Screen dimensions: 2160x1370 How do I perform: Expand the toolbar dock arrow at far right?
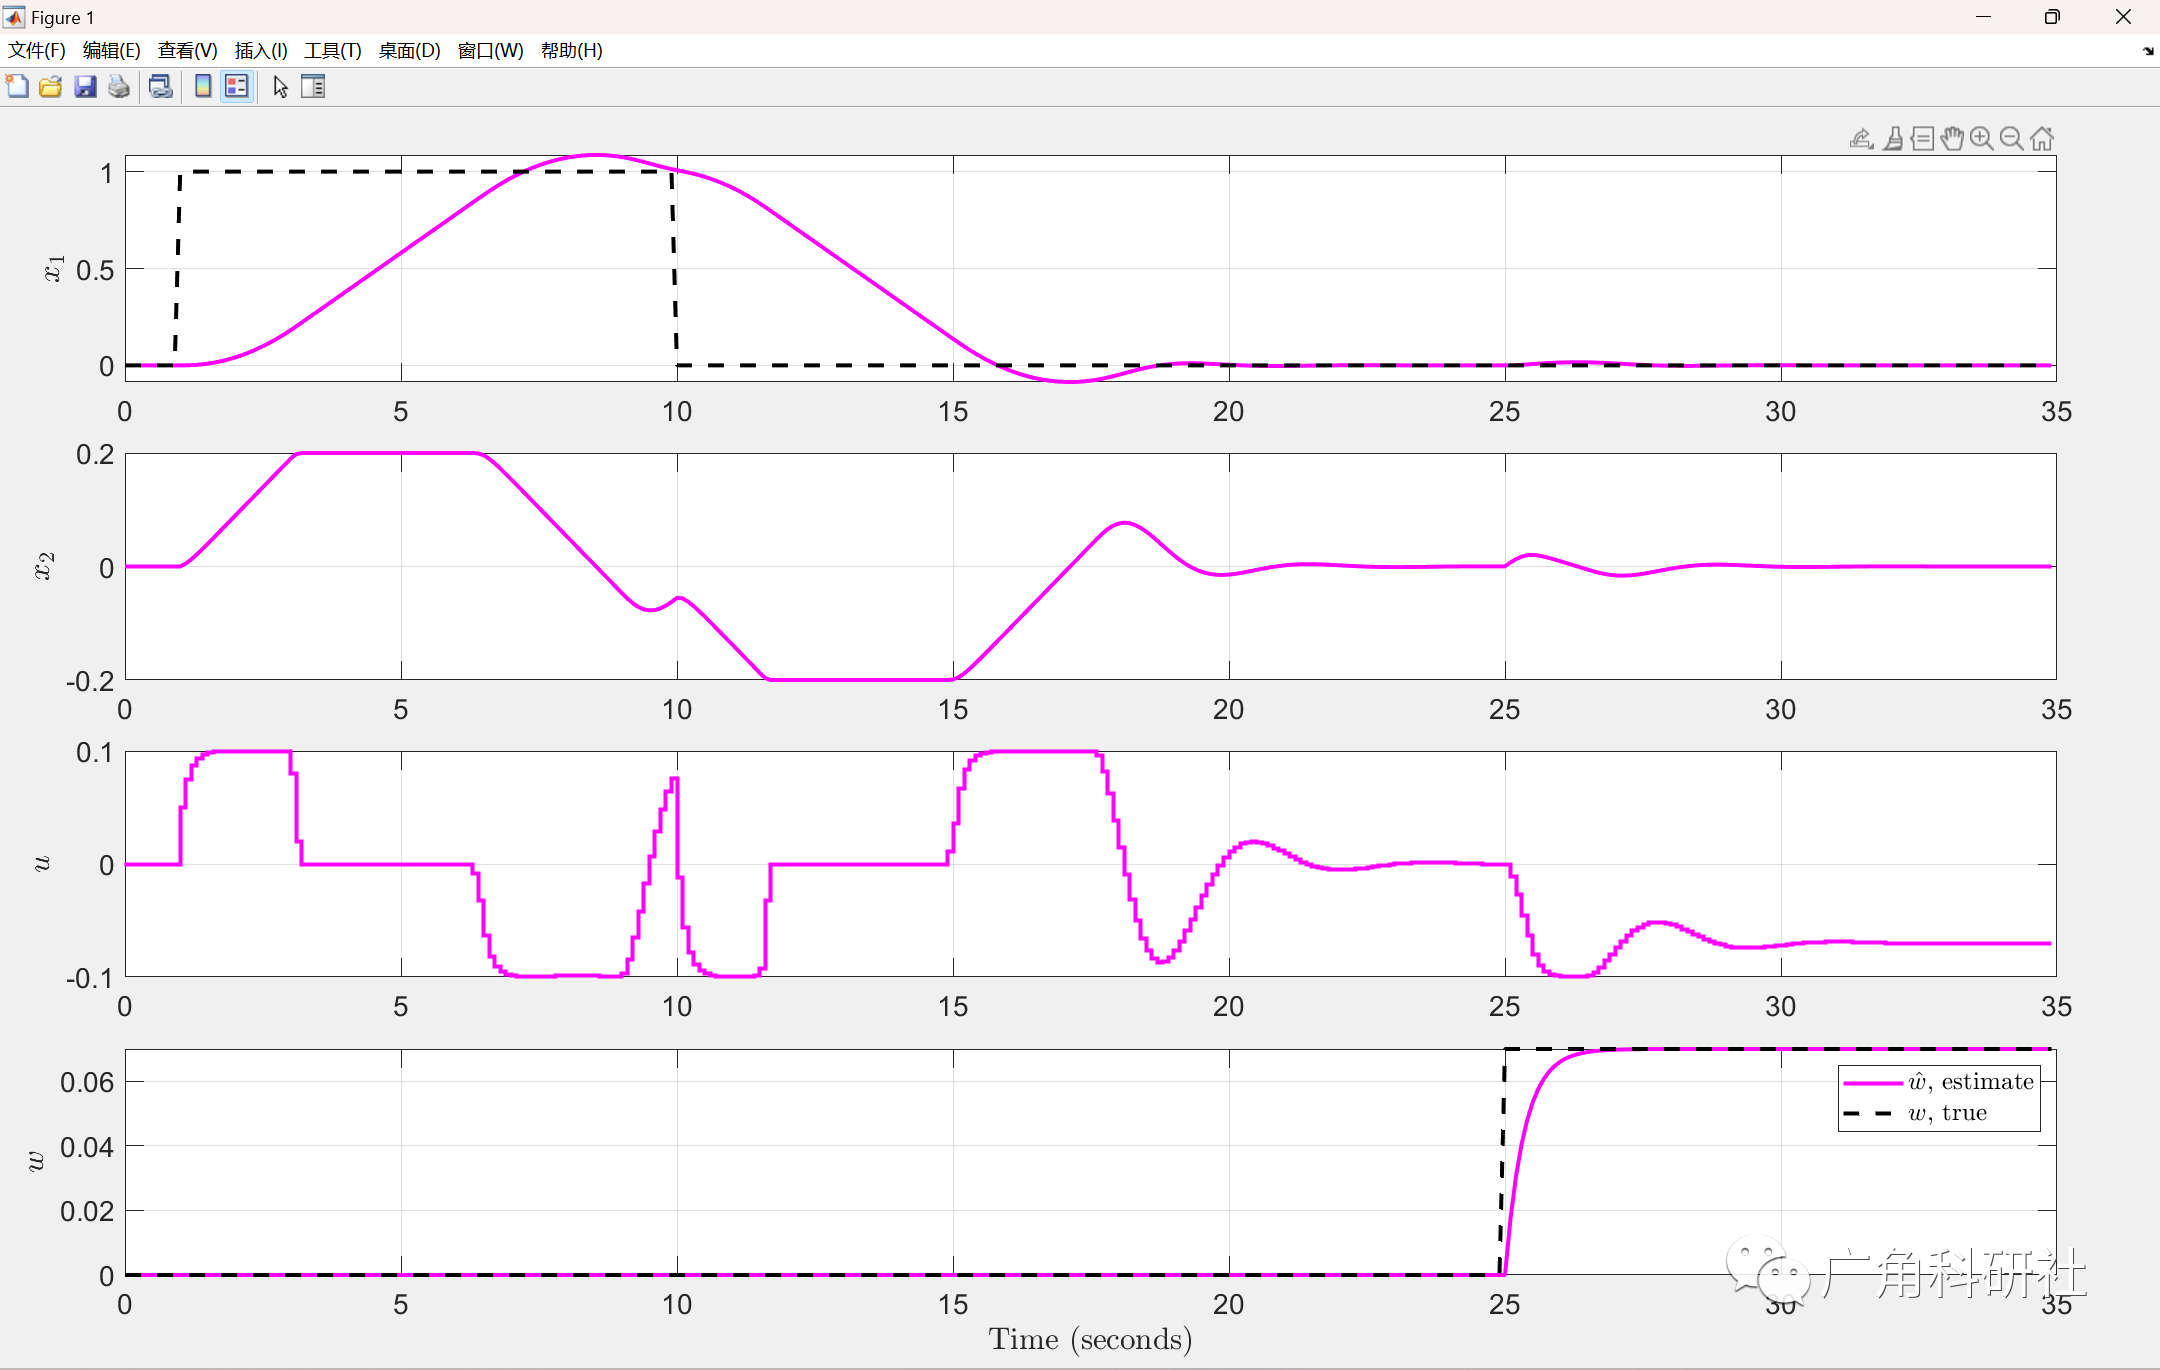[2148, 51]
